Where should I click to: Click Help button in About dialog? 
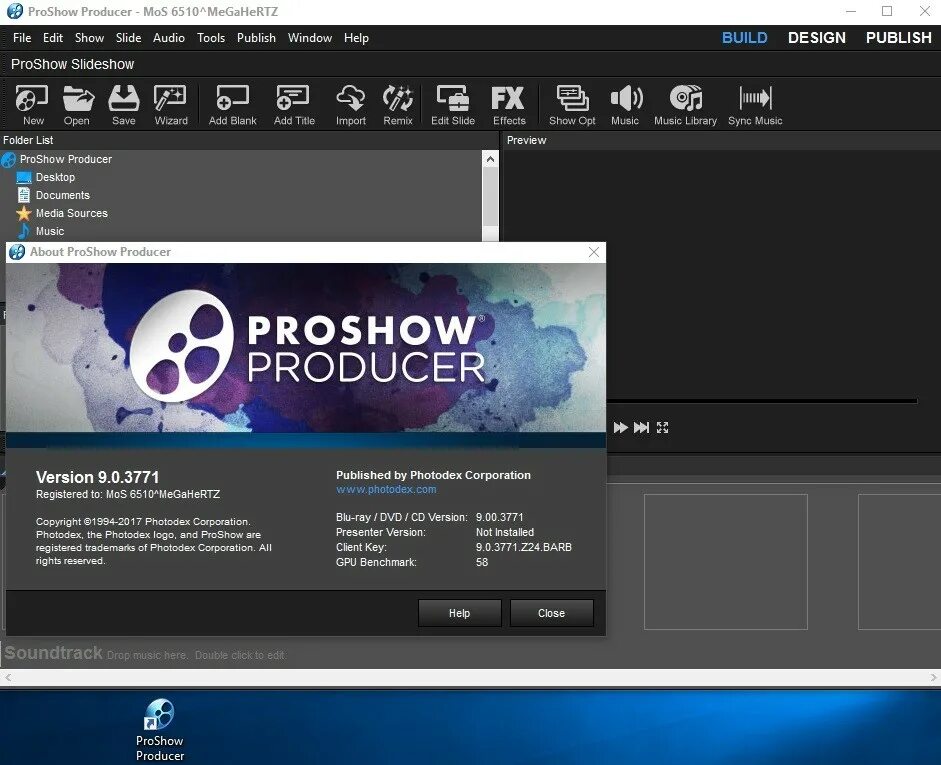pos(460,613)
